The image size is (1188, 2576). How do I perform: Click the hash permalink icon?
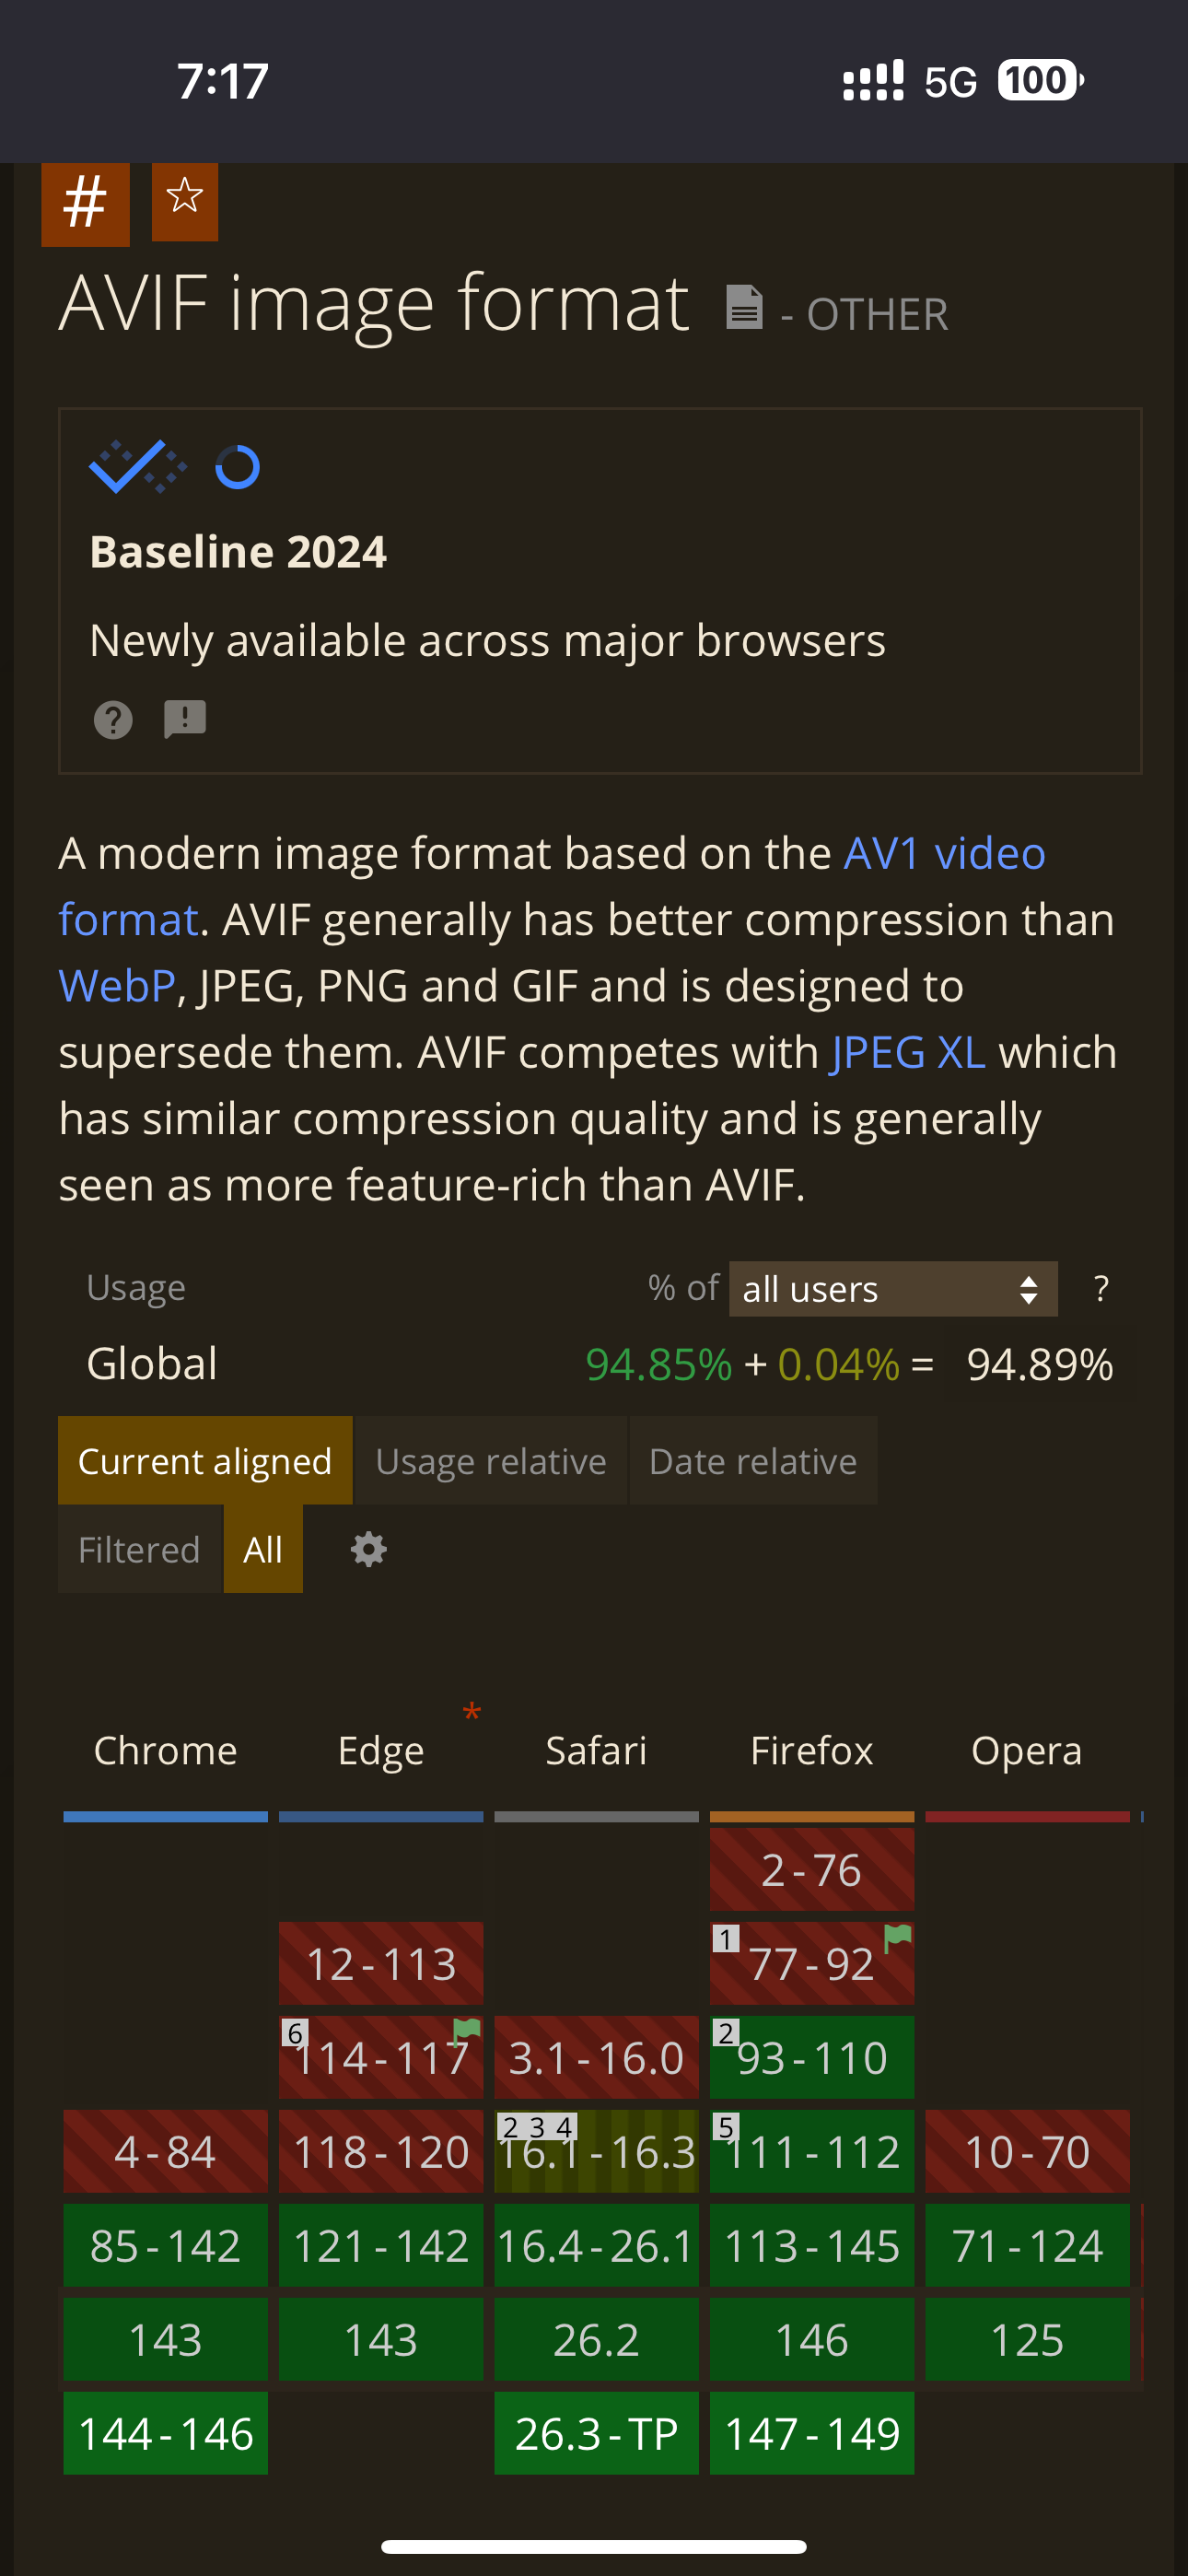85,202
